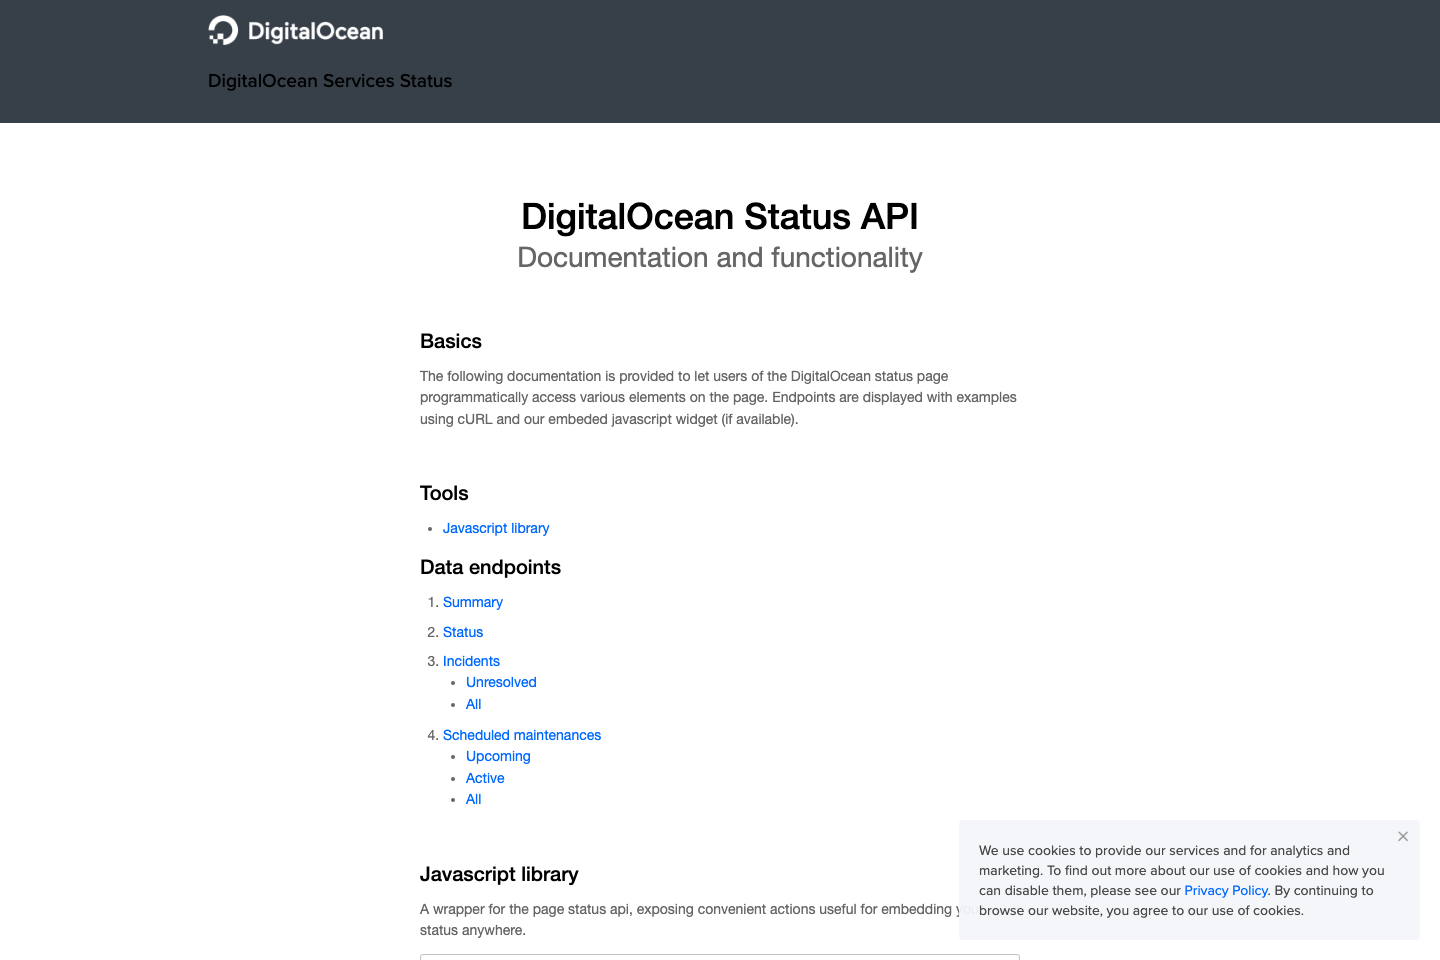Screen dimensions: 1440x960
Task: Open the All link under Scheduled maintenances
Action: (473, 799)
